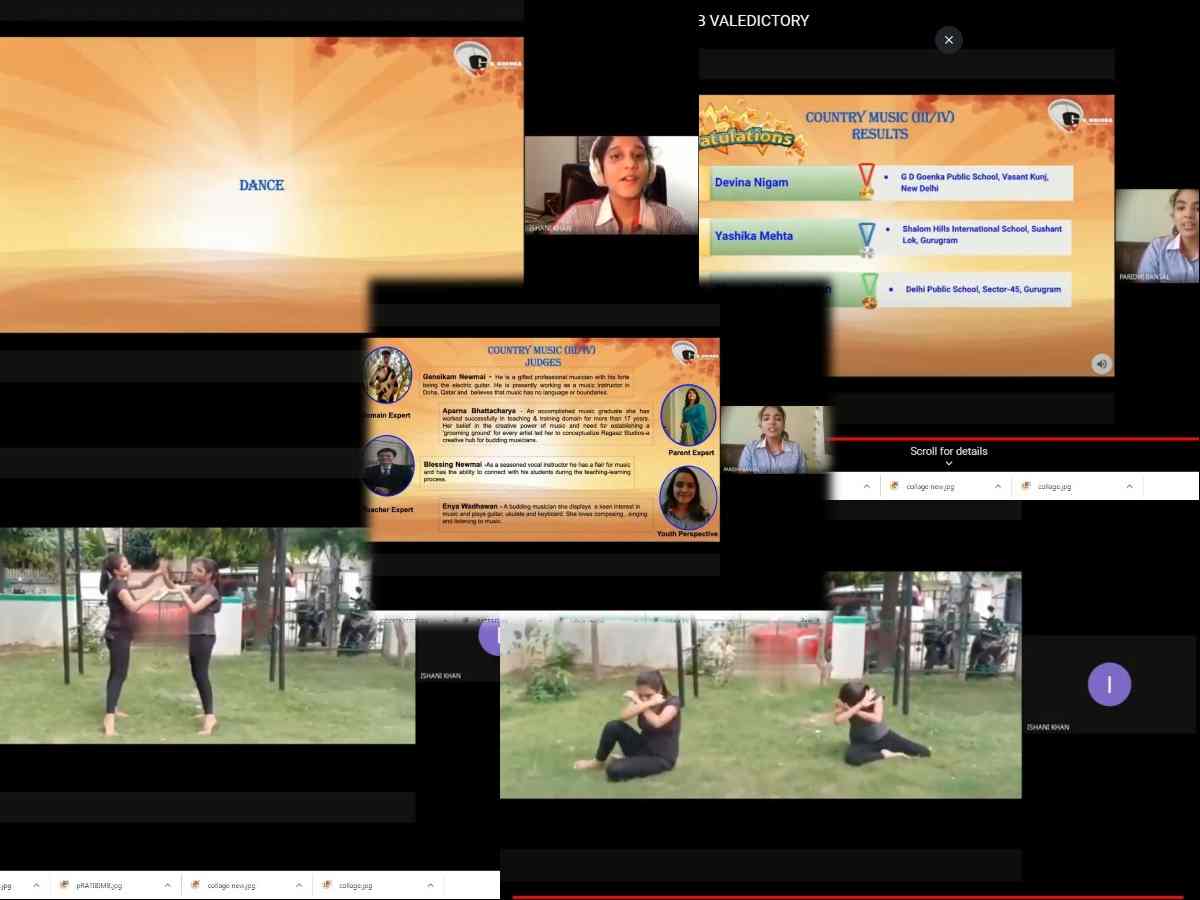This screenshot has width=1200, height=900.
Task: Select the DANCE title slide
Action: click(x=261, y=185)
